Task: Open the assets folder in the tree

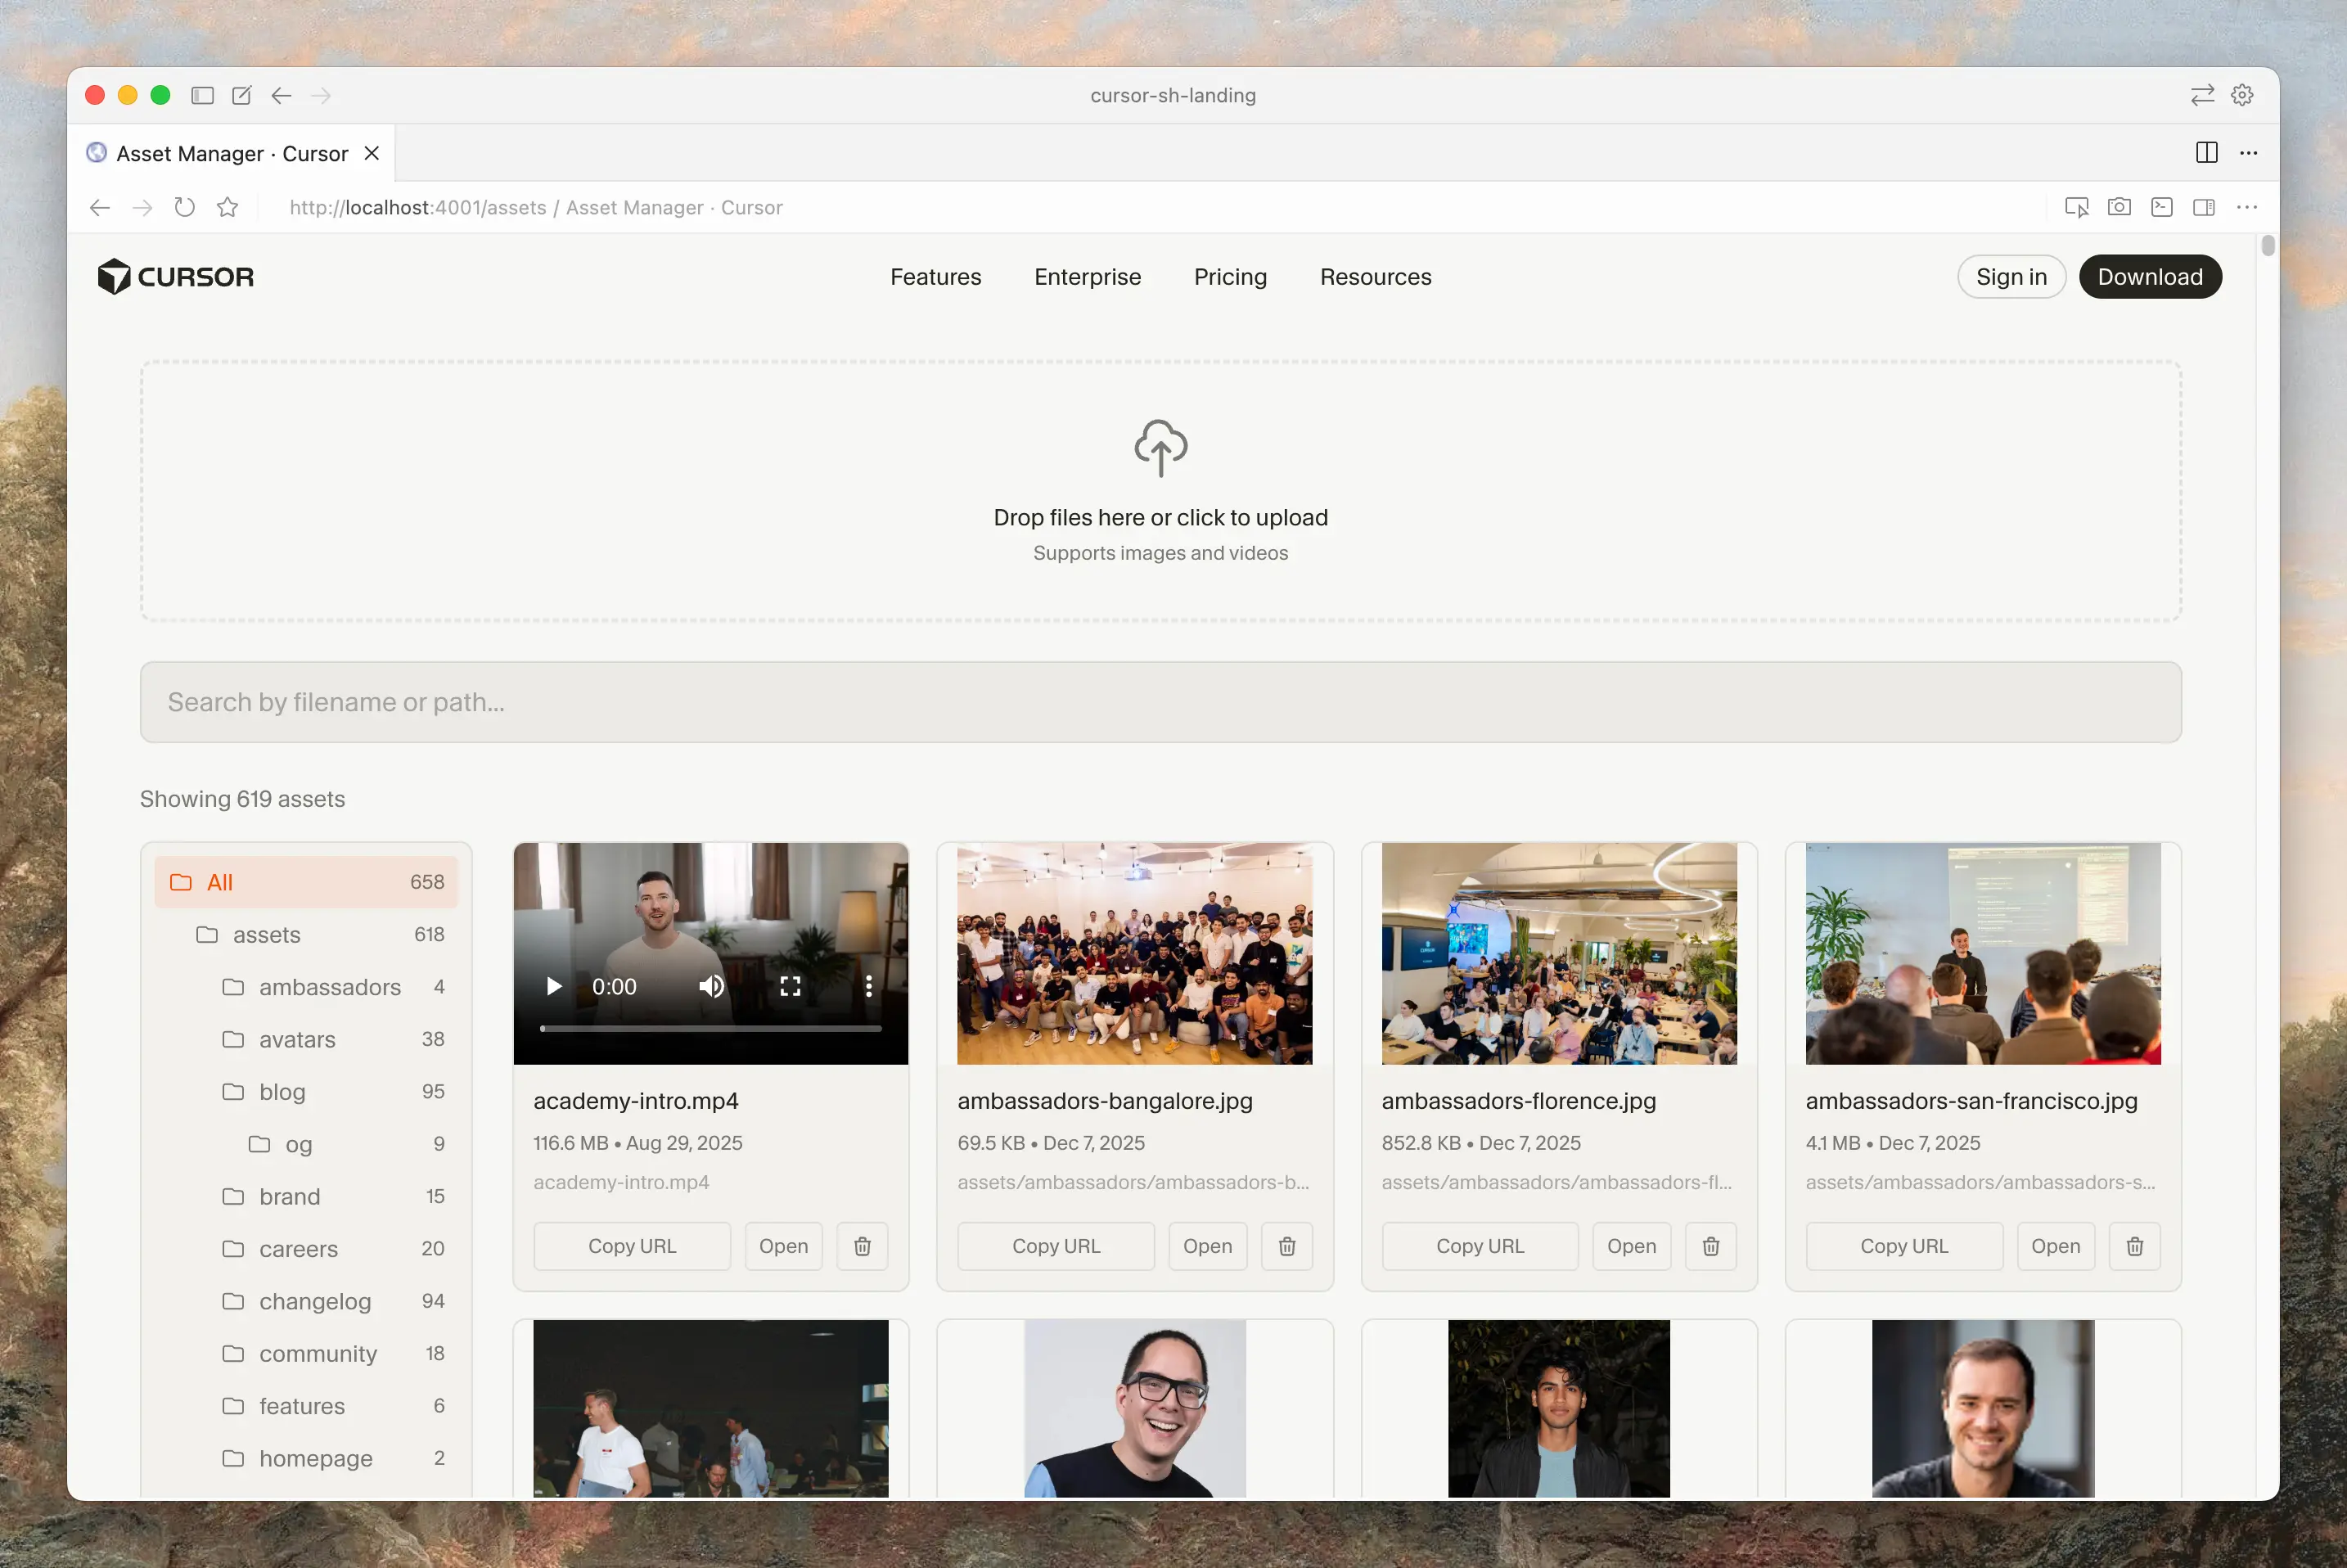Action: [x=266, y=935]
